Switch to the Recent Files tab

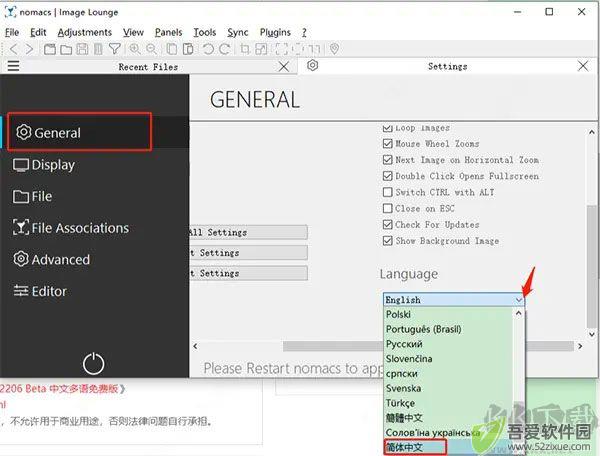(148, 67)
